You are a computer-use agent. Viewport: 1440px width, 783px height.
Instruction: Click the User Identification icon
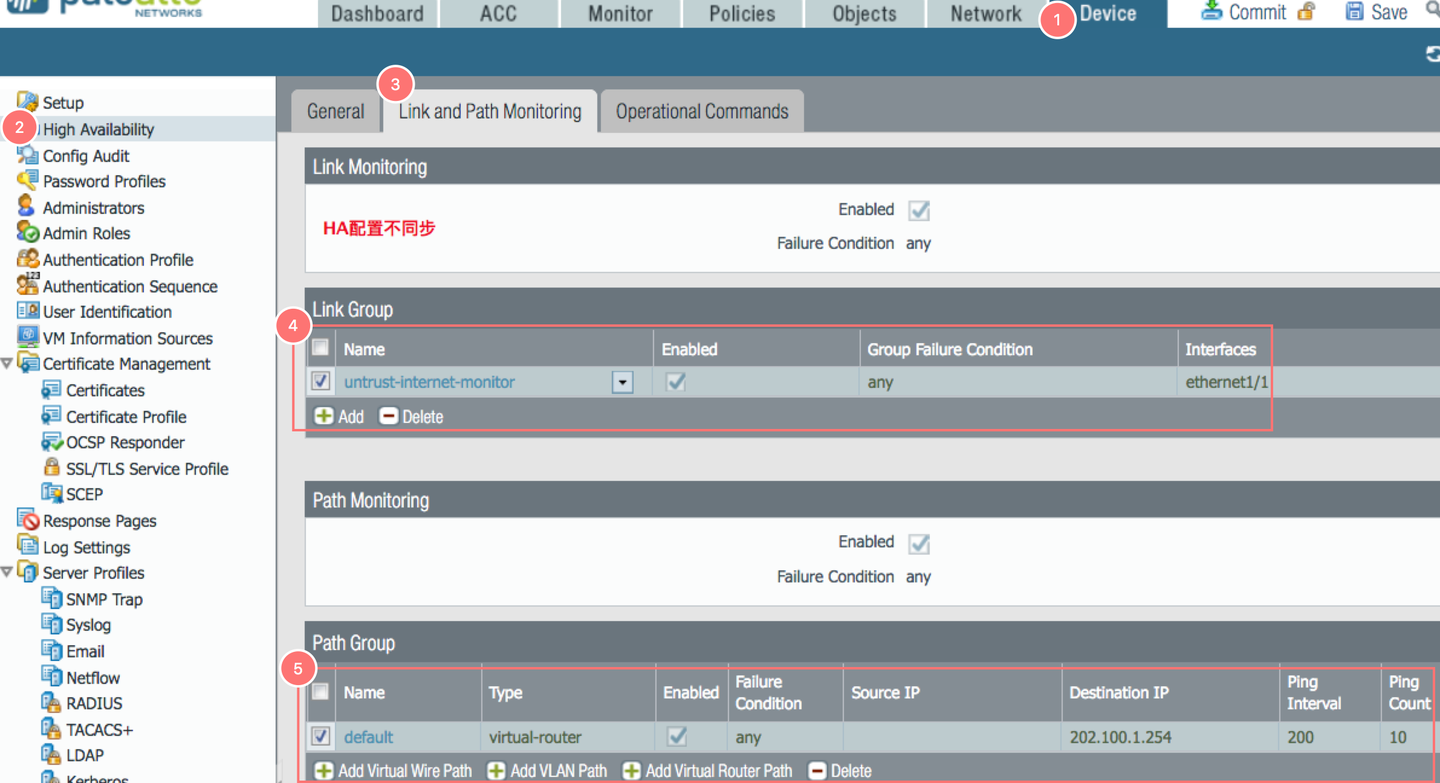(28, 311)
